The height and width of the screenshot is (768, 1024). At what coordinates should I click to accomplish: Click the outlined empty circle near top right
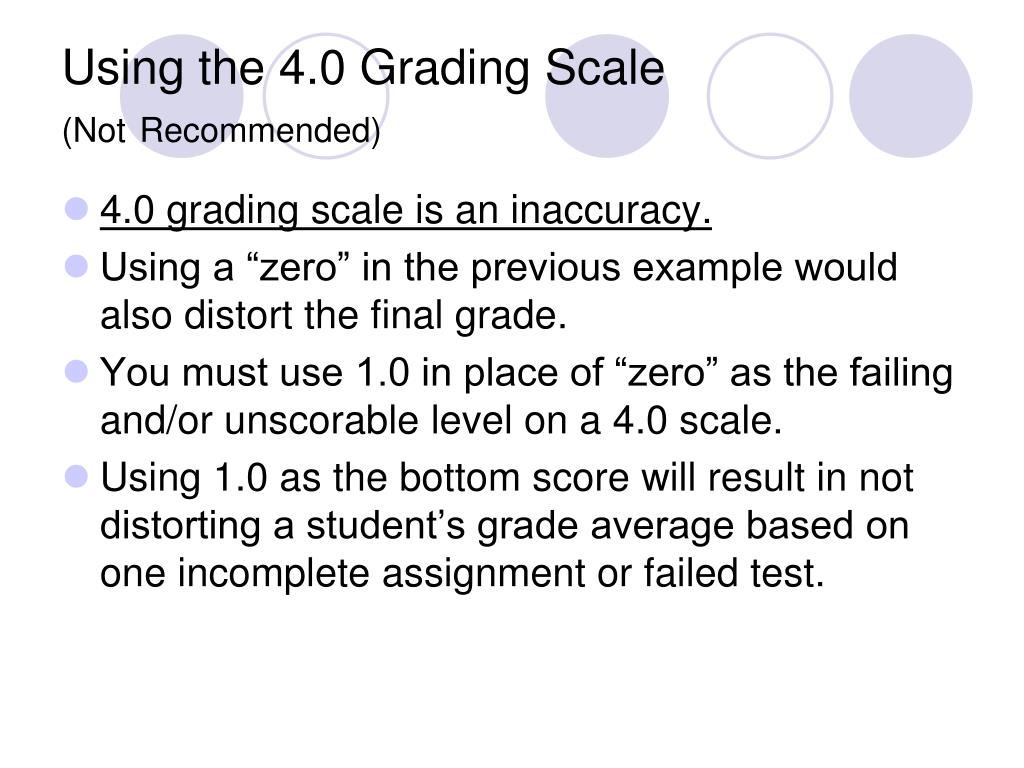[x=770, y=96]
